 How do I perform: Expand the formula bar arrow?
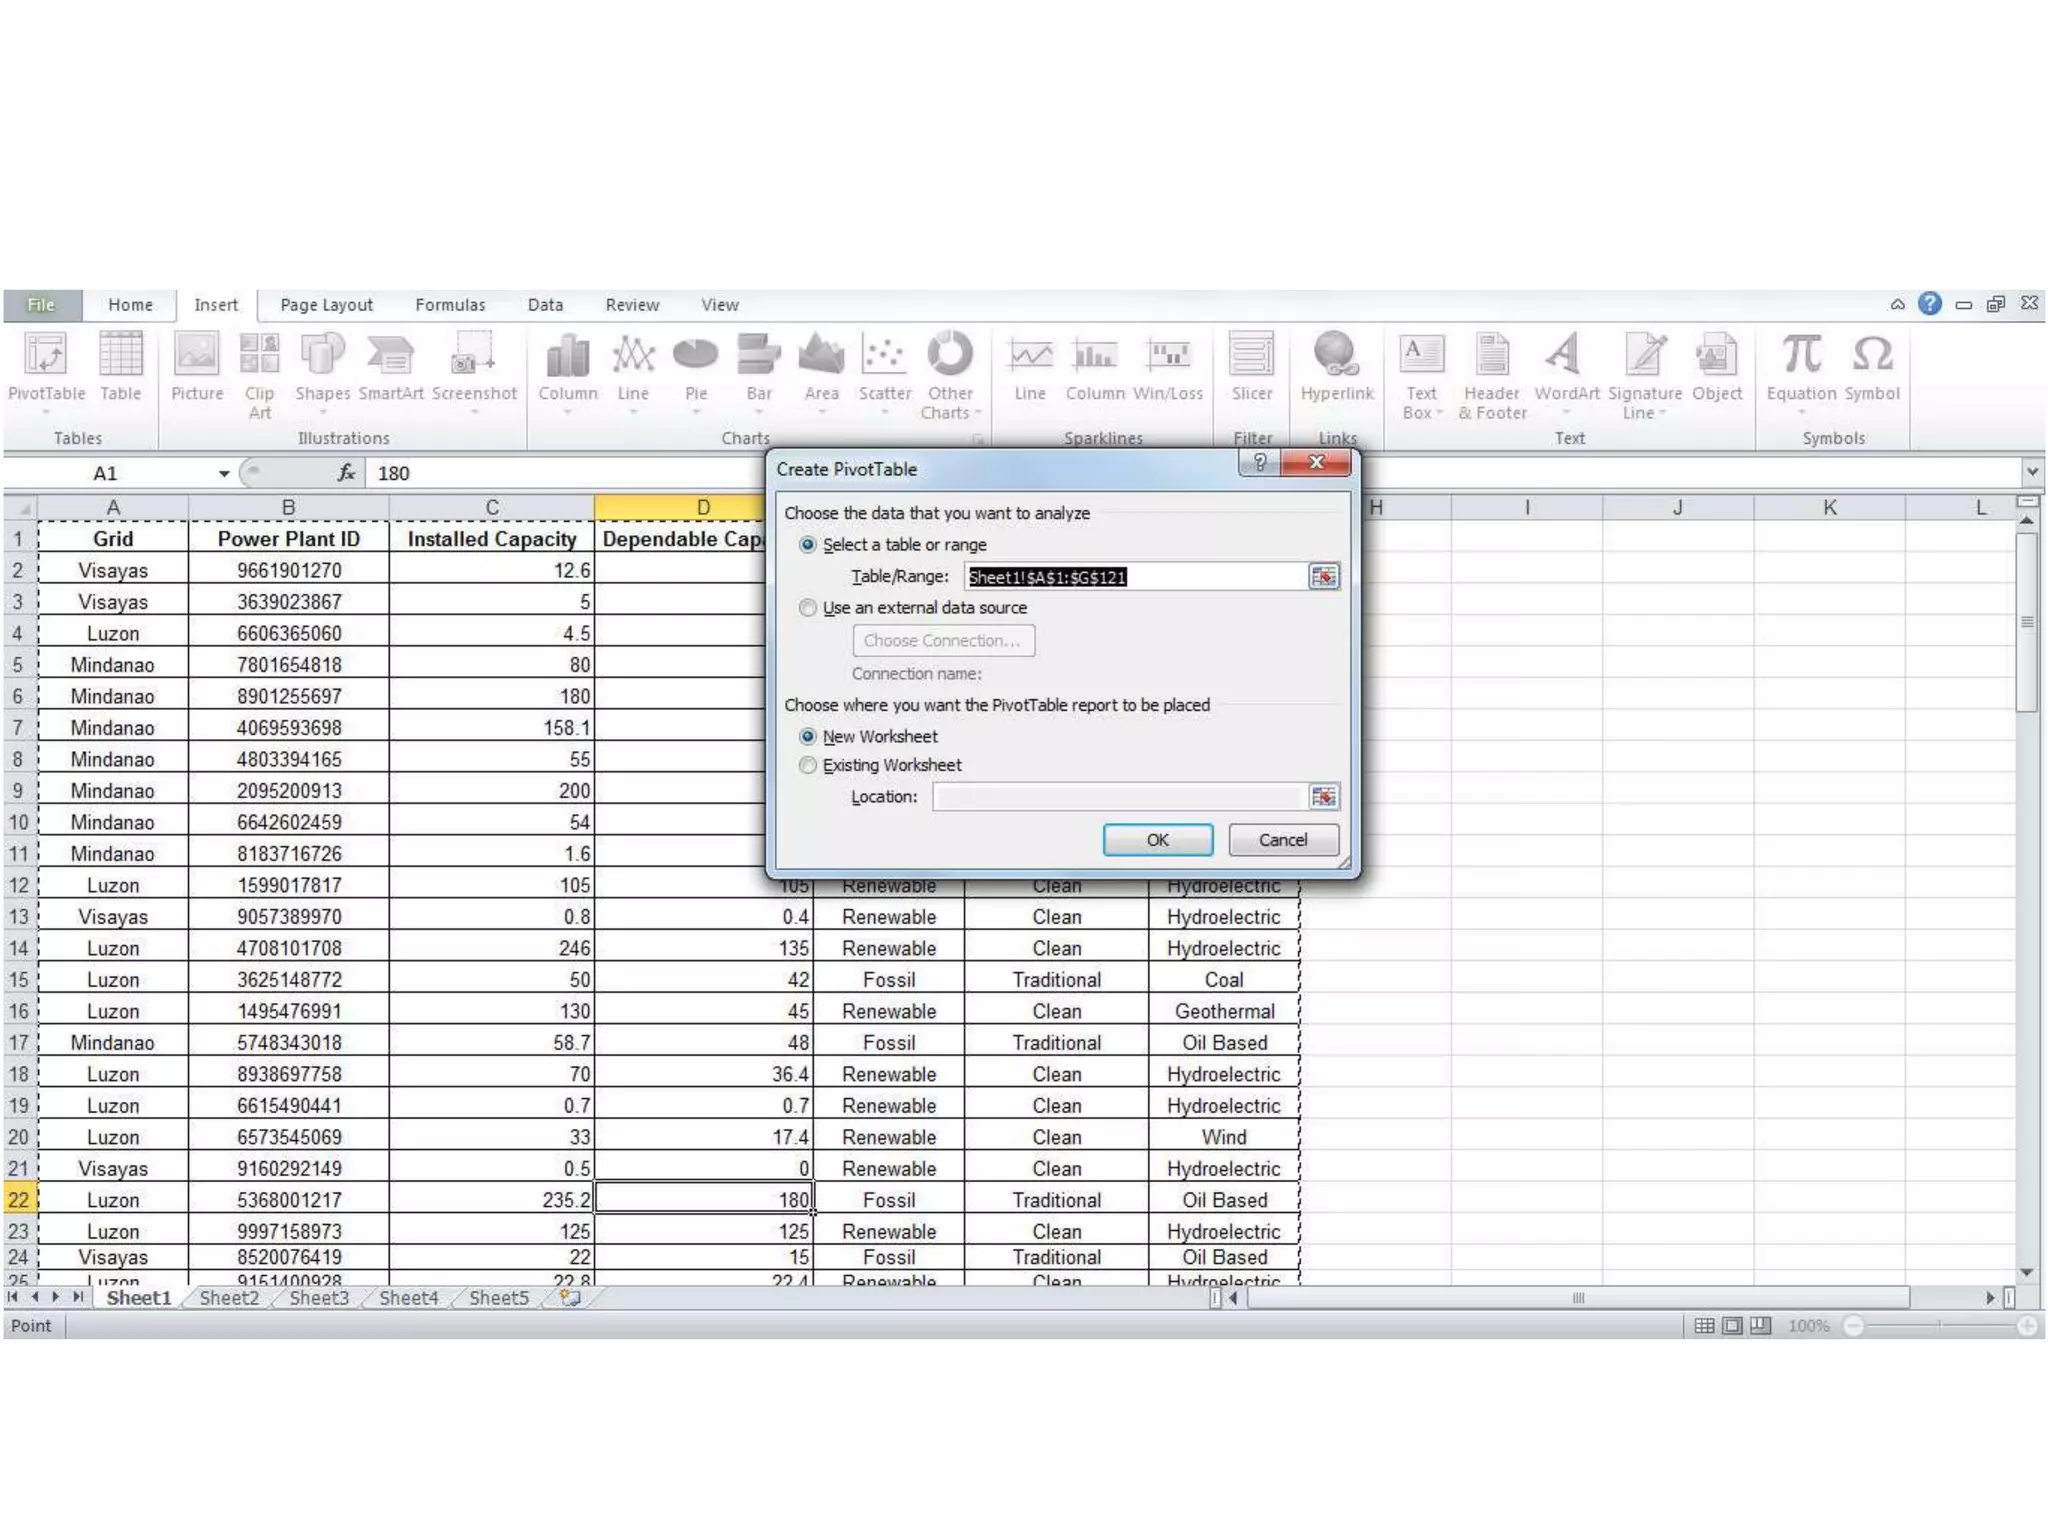click(x=2032, y=471)
